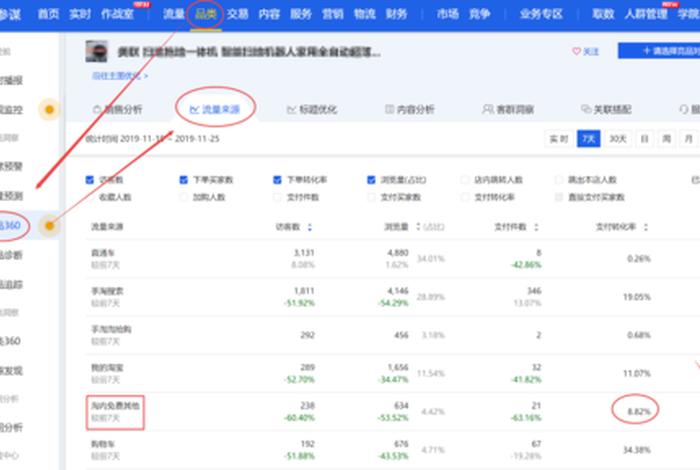Viewport: 700px width, 470px height.
Task: Sort the table by 支付件数 column arrows
Action: (536, 227)
